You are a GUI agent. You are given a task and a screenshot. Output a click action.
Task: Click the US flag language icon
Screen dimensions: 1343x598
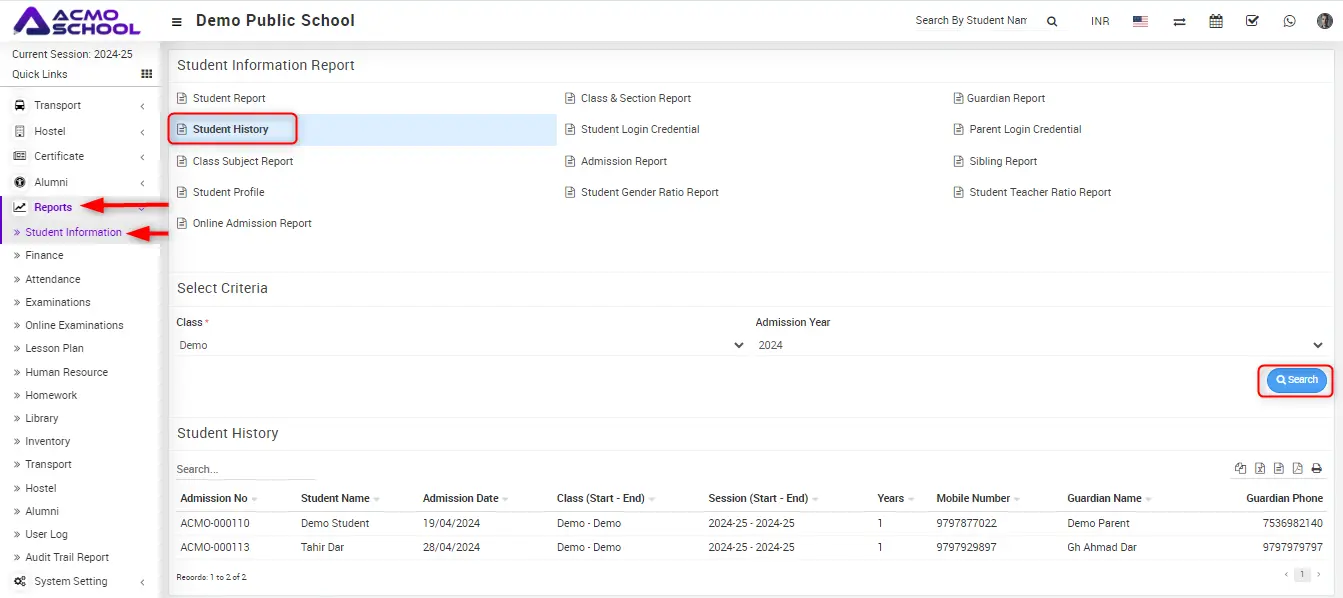coord(1140,21)
